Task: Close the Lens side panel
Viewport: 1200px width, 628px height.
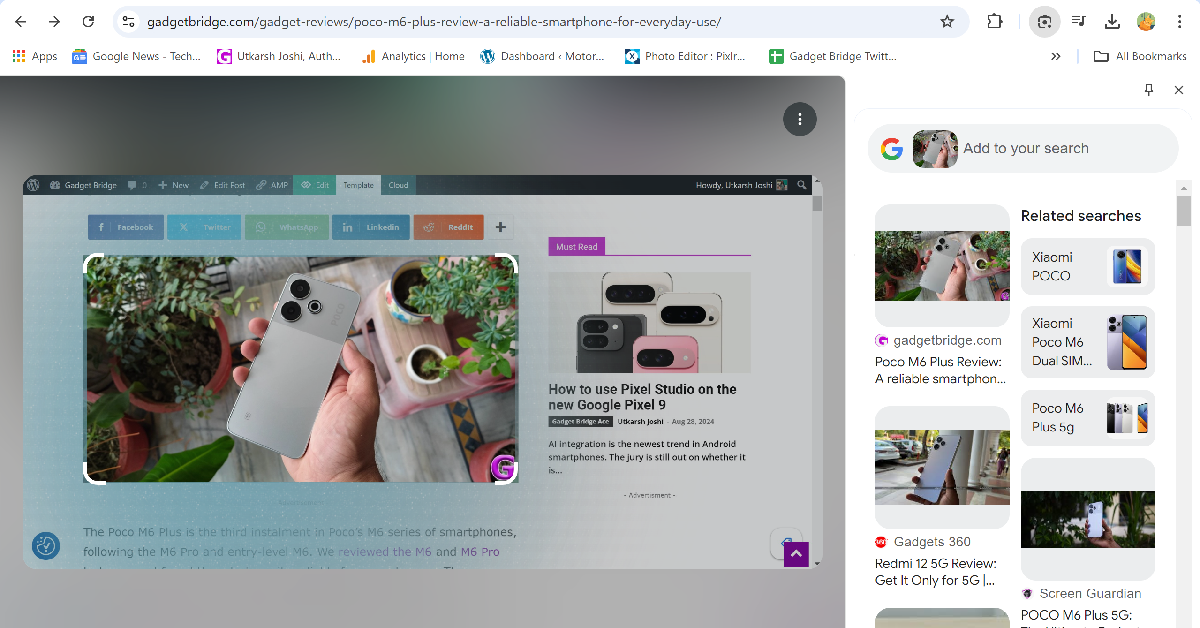Action: pos(1179,90)
